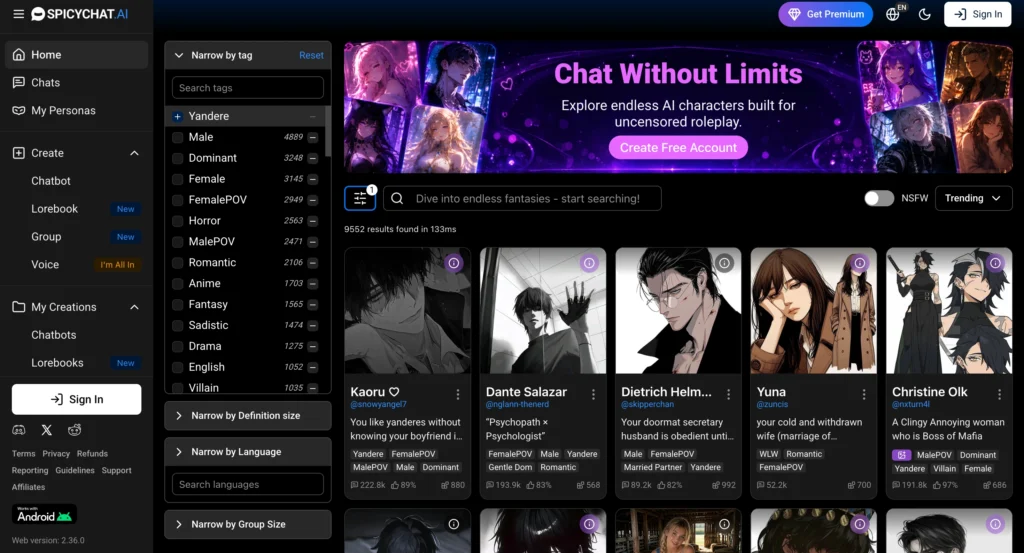
Task: Check the Horror tag checkbox
Action: coord(177,221)
